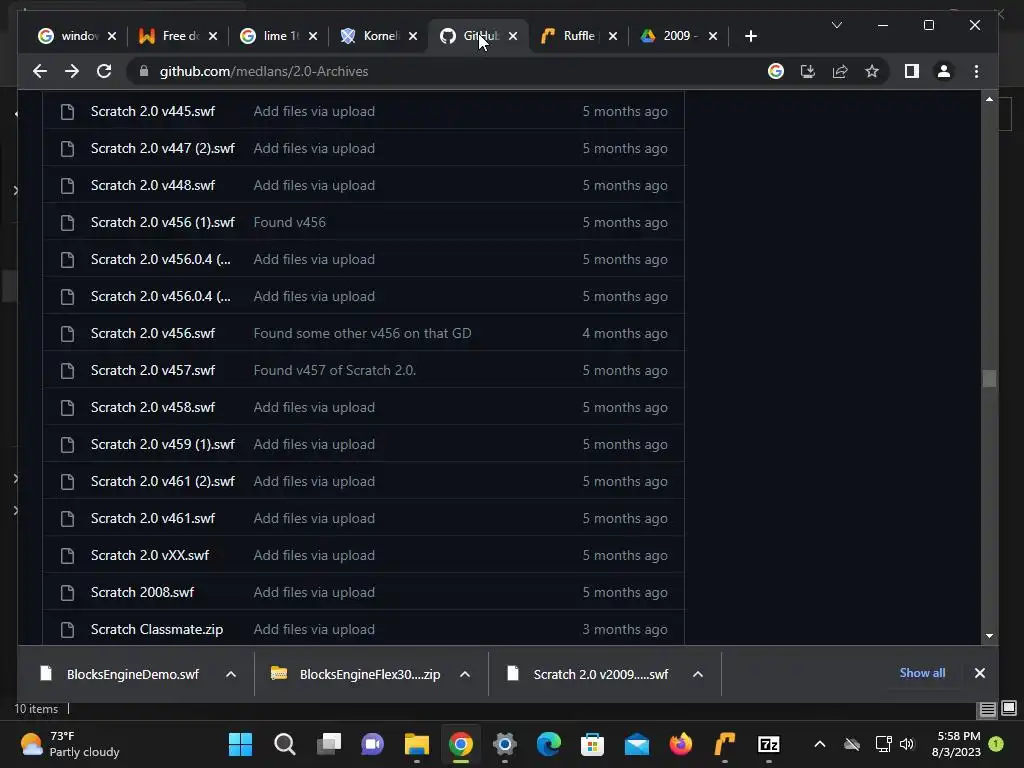Viewport: 1024px width, 768px height.
Task: Open Scratch 2.0 v457.swf file
Action: pos(153,370)
